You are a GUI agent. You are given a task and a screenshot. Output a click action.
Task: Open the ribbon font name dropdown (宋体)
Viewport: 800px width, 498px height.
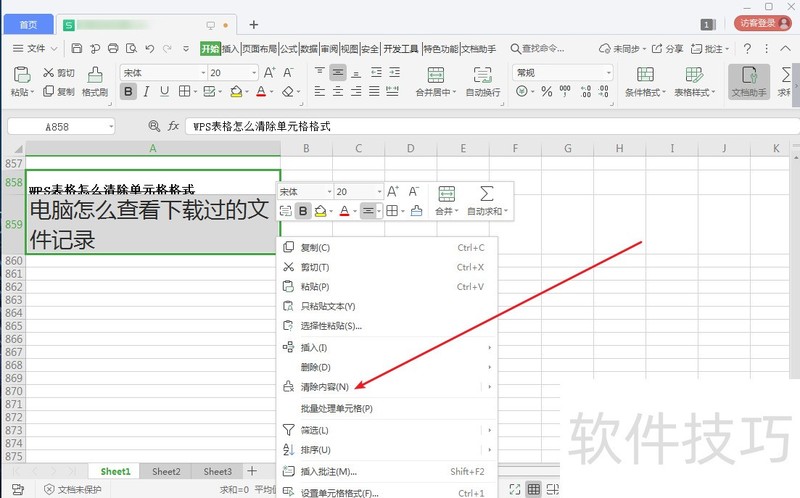(203, 73)
